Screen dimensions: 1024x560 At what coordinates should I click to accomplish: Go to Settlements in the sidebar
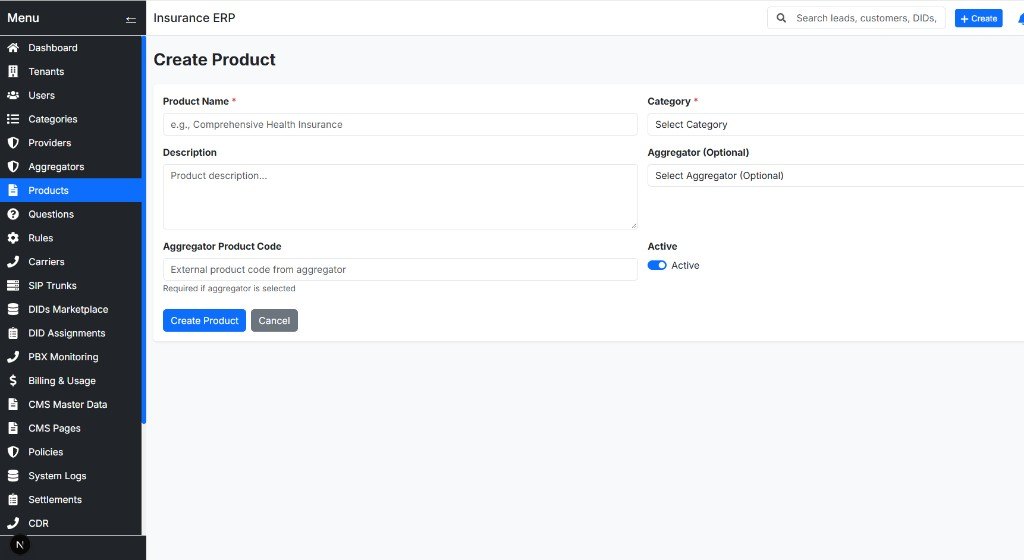(71, 499)
